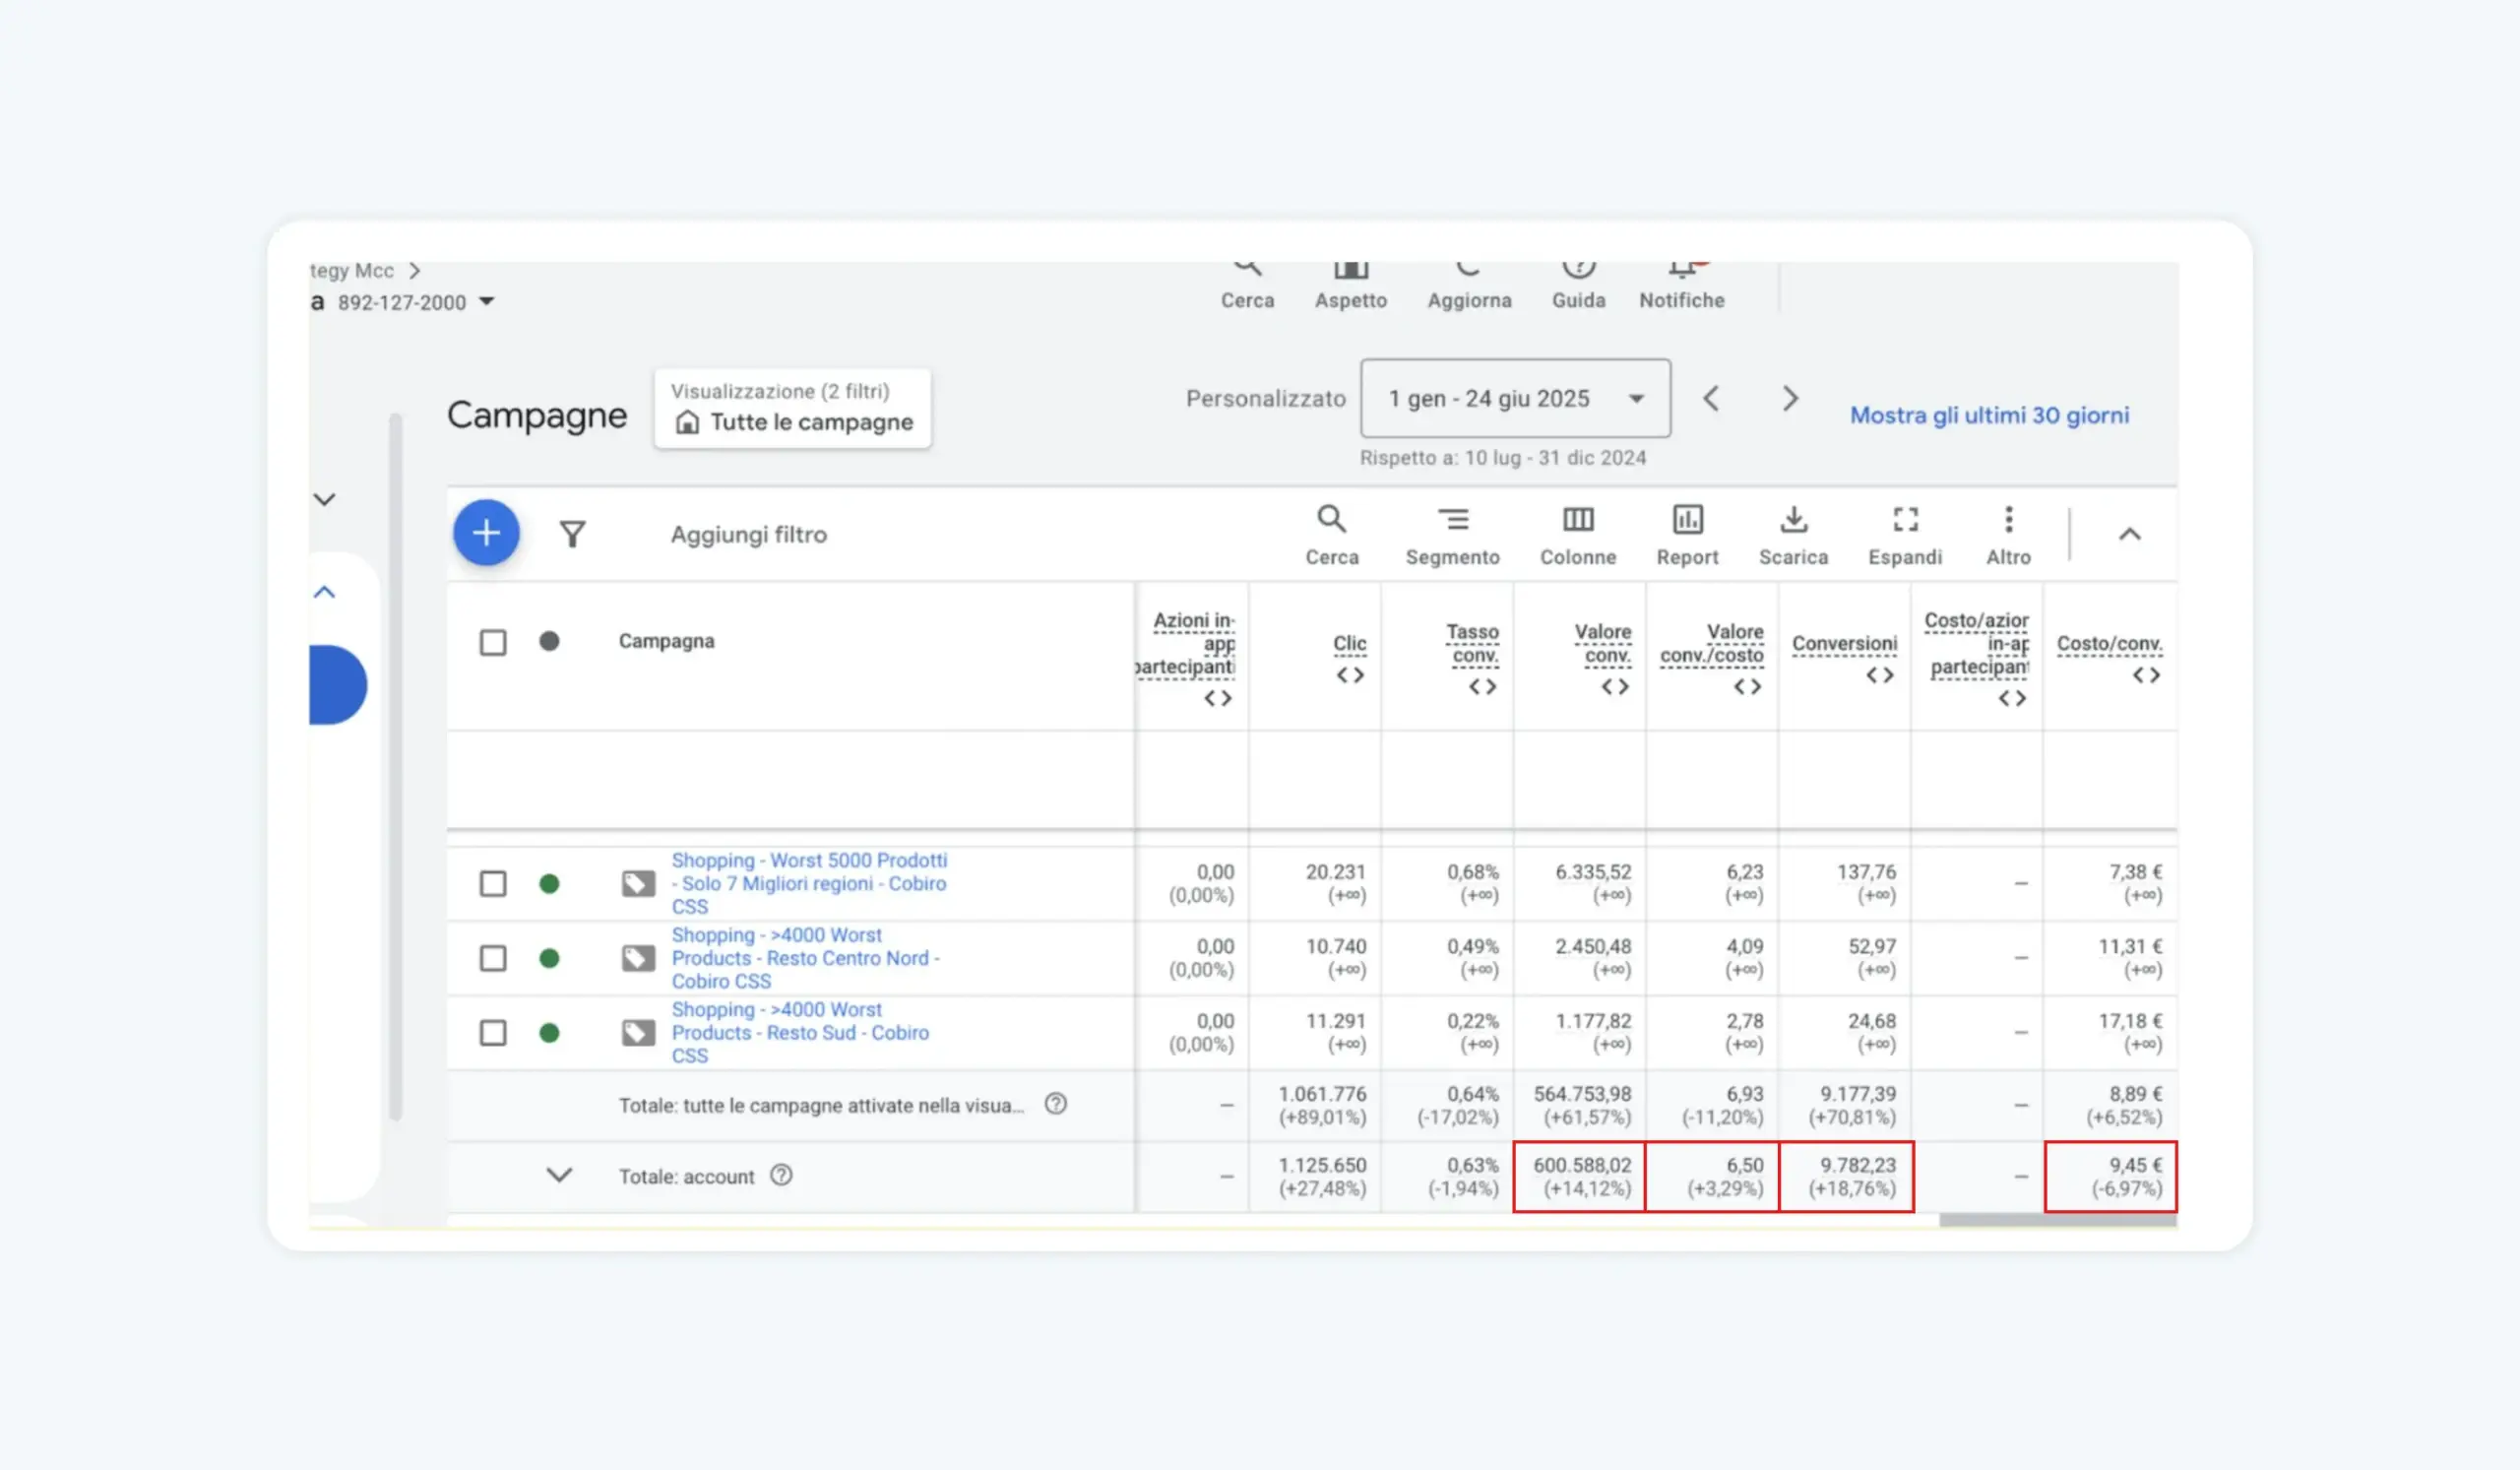
Task: Open Shopping - Worst 5000 Prodotti campaign link
Action: coord(809,883)
